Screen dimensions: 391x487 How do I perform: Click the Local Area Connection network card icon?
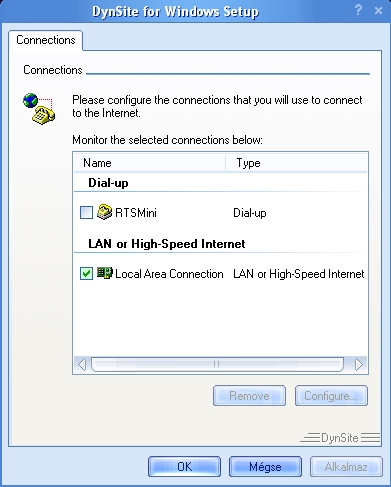point(105,273)
